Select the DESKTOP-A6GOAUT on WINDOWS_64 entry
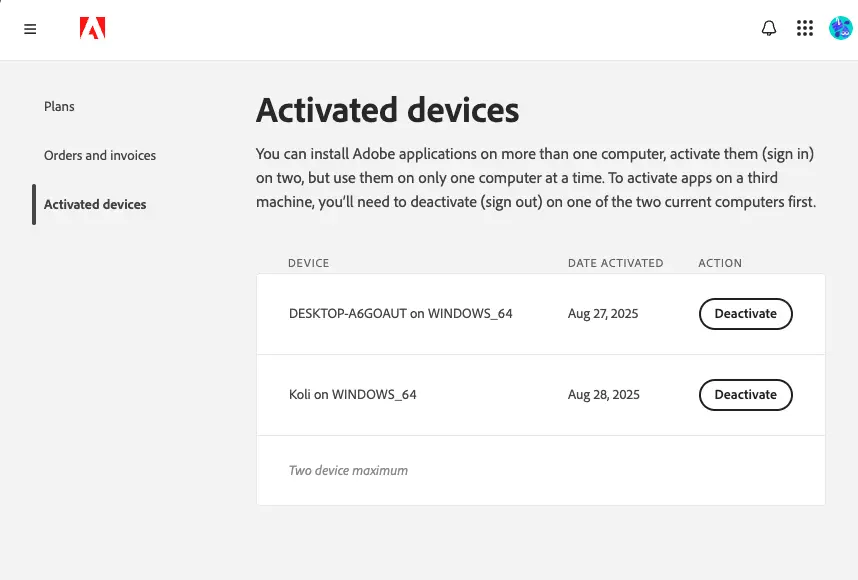 pos(400,314)
